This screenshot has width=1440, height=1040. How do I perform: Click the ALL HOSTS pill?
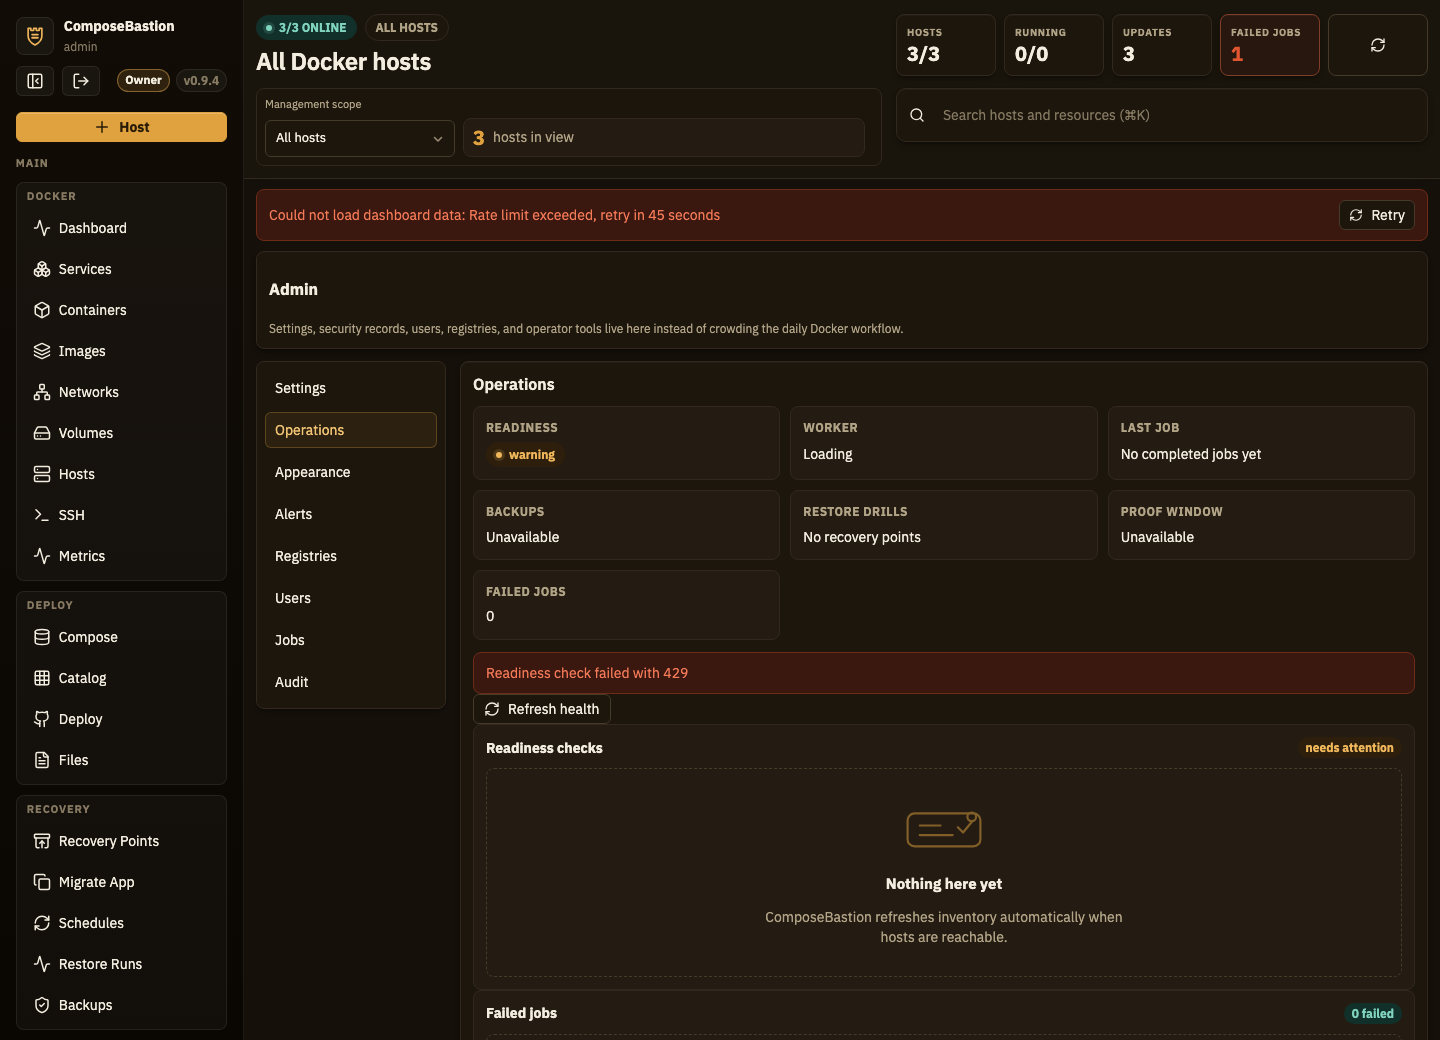pos(407,28)
